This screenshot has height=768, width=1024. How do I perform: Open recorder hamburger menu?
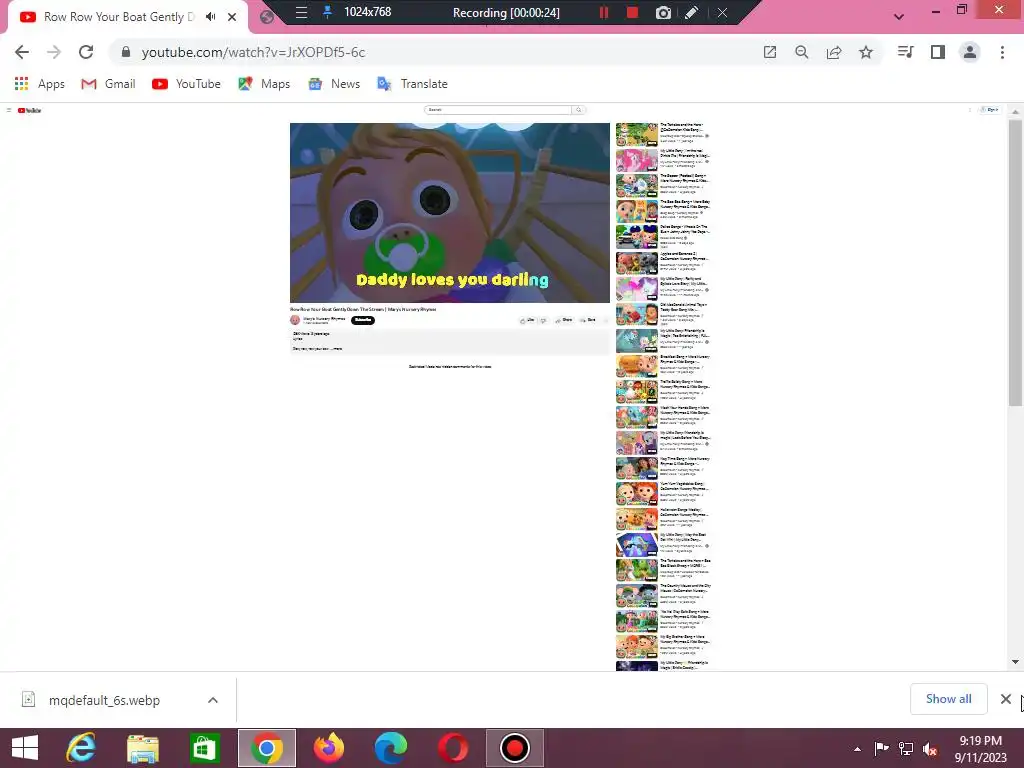[301, 12]
